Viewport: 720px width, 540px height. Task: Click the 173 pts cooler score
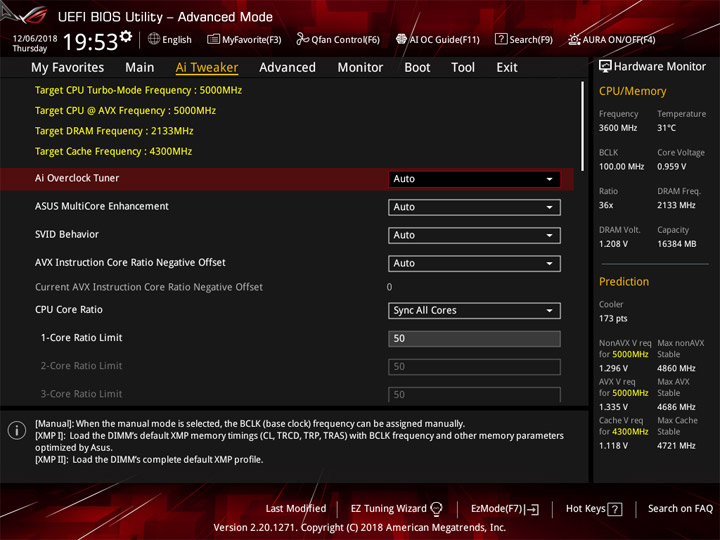613,318
